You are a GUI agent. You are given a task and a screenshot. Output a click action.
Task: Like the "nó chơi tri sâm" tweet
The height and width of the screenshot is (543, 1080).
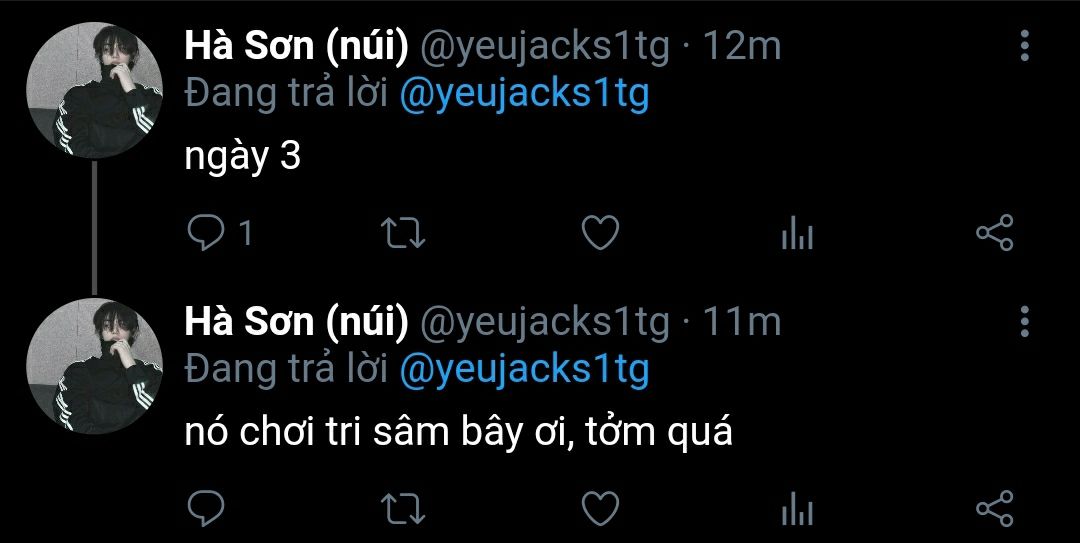pos(600,508)
